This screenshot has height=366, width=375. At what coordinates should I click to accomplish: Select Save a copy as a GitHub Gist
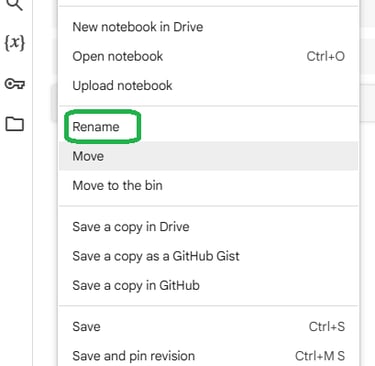pos(208,256)
